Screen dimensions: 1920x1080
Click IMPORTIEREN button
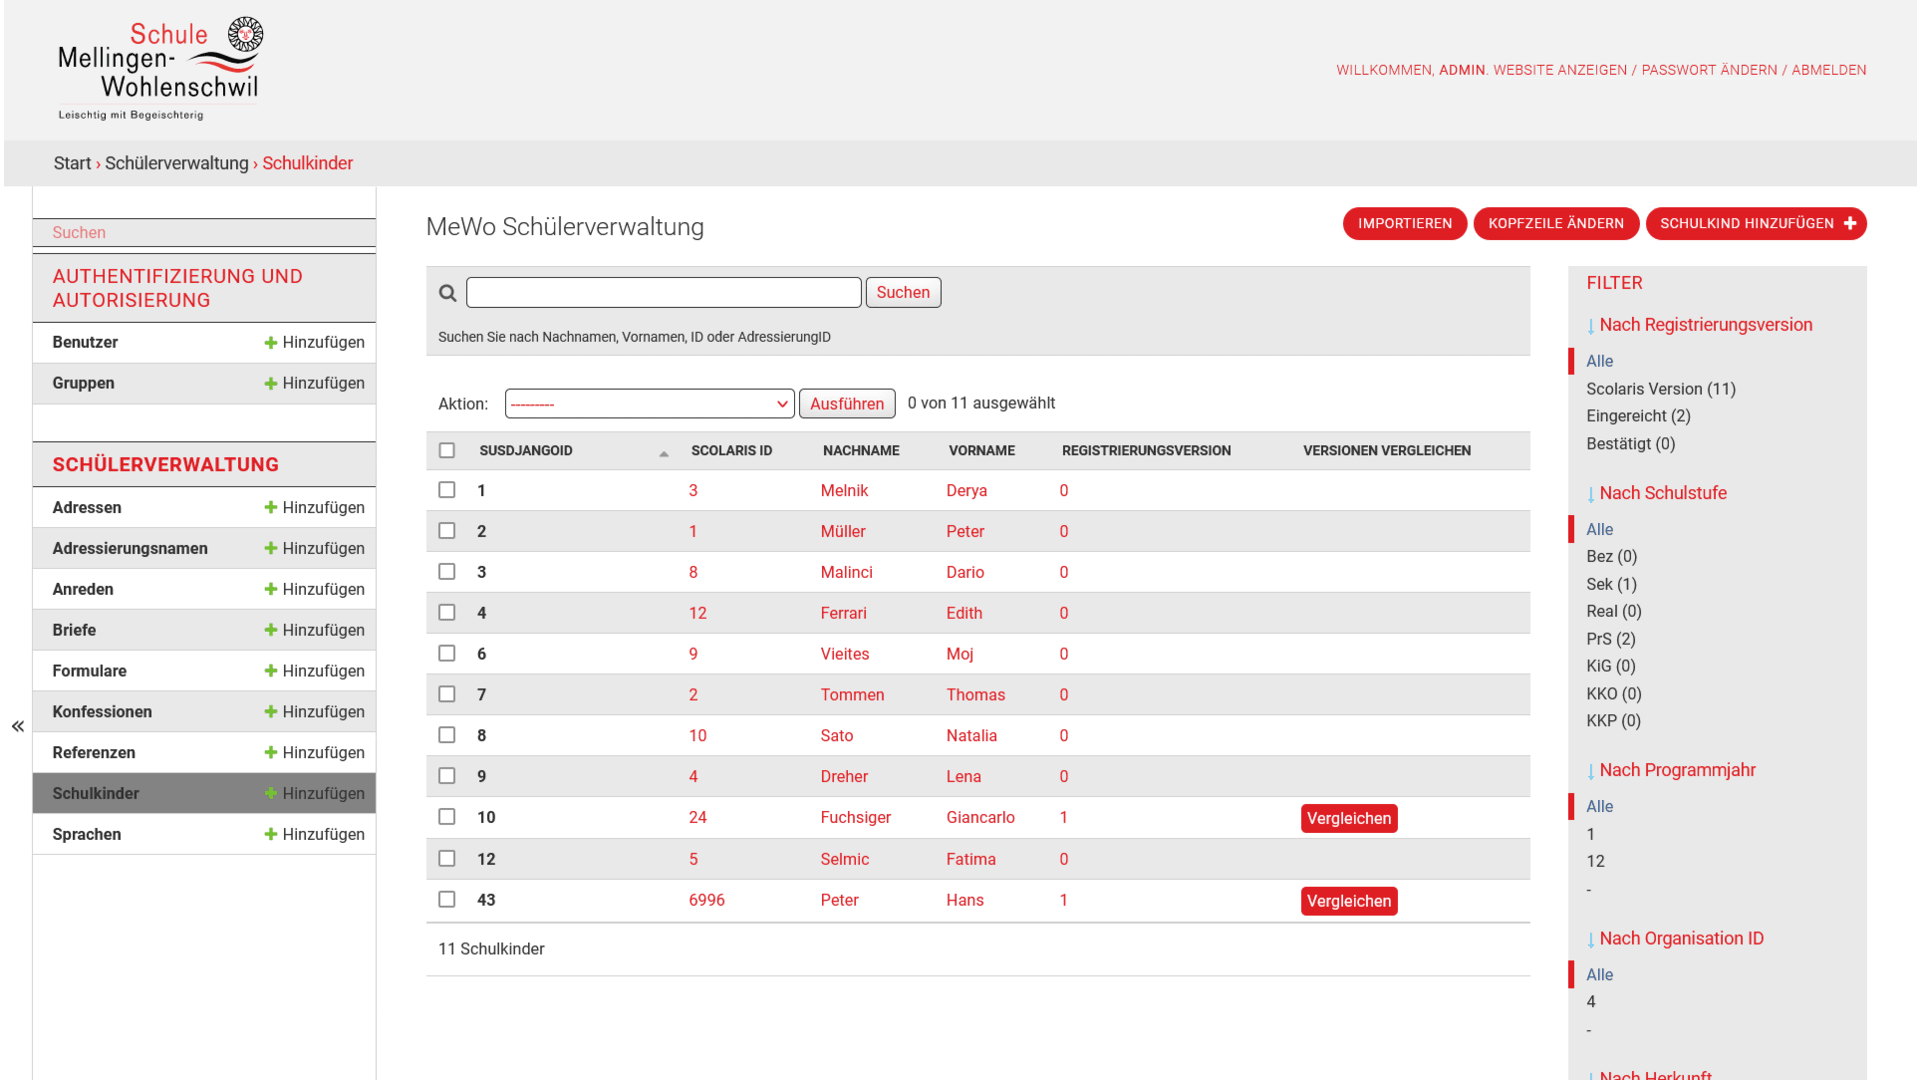[x=1404, y=224]
